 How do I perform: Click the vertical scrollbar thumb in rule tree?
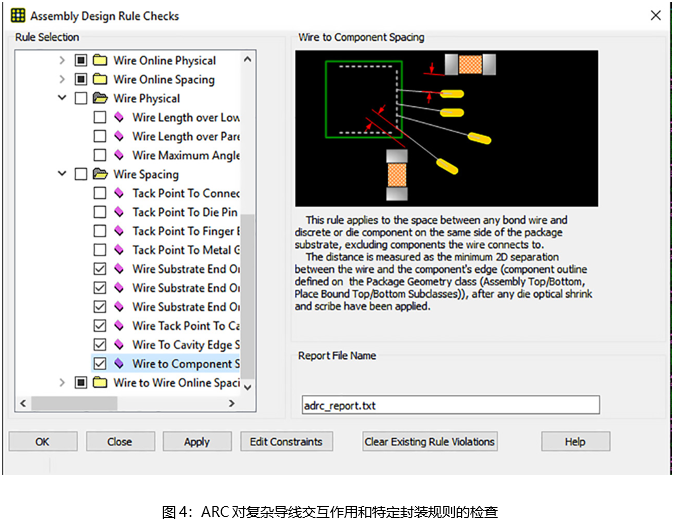247,296
